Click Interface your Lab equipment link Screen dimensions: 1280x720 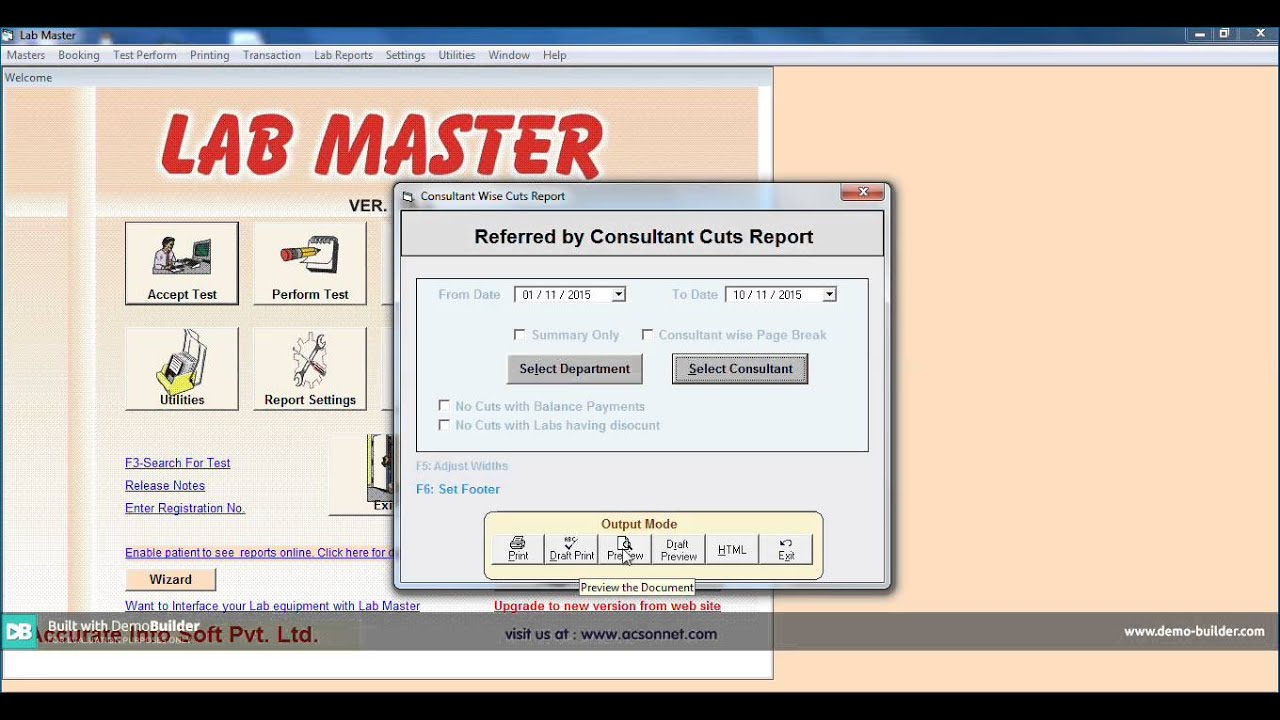point(272,606)
